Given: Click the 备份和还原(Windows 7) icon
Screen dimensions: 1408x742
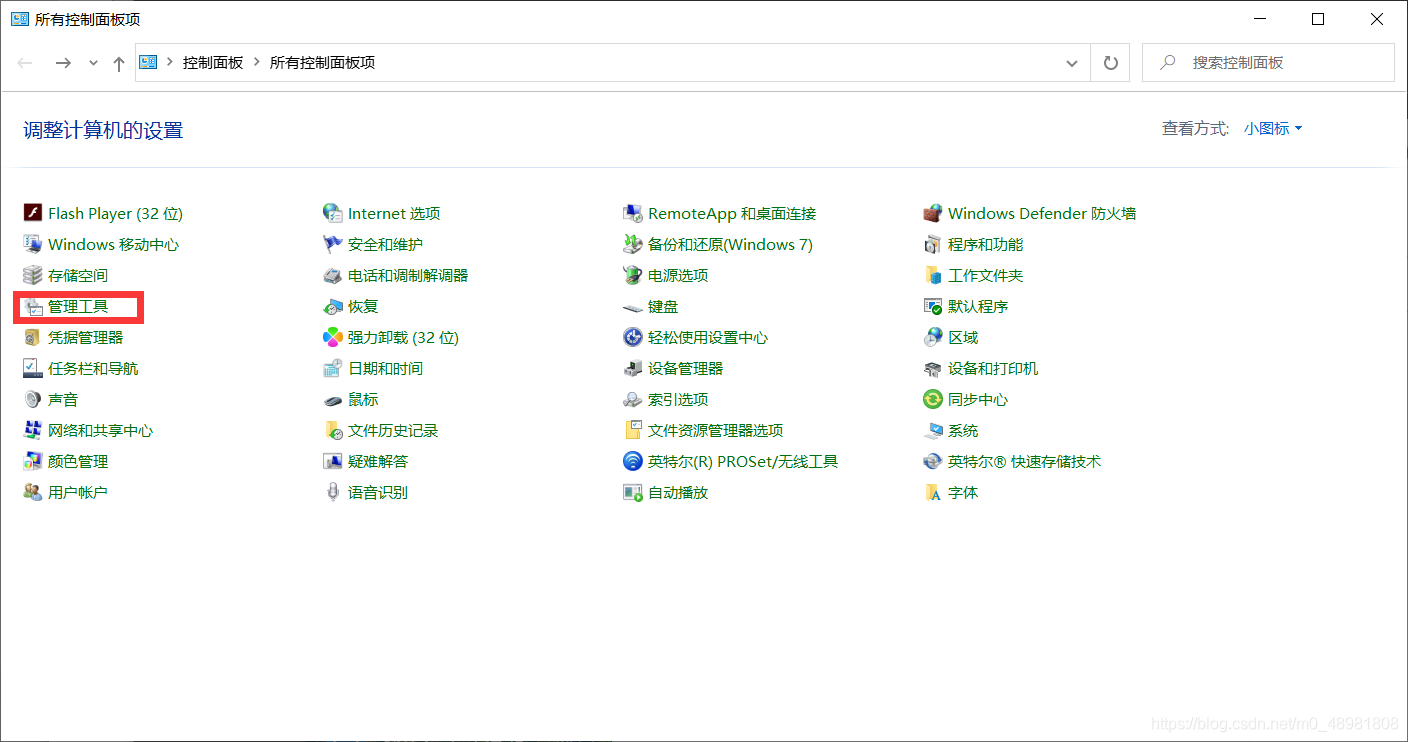Looking at the screenshot, I should [x=632, y=244].
